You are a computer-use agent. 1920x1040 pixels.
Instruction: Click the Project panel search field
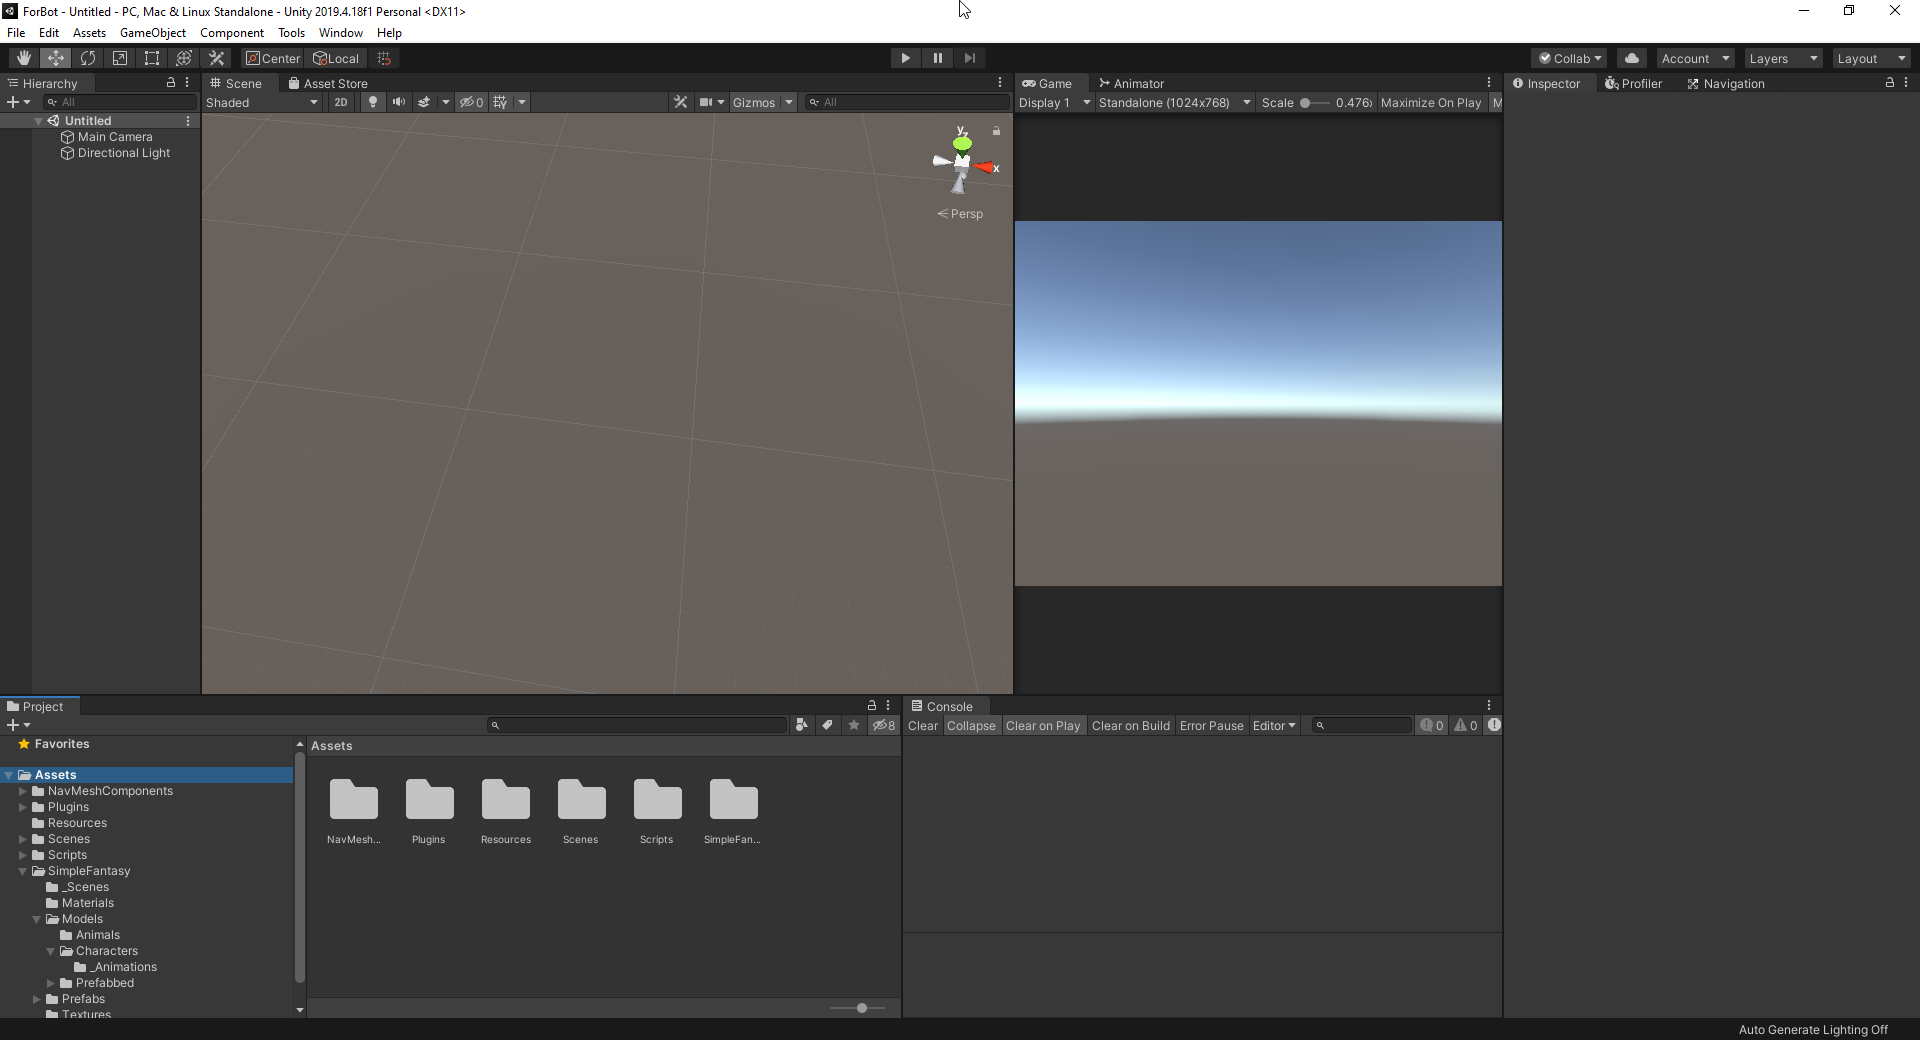click(640, 725)
